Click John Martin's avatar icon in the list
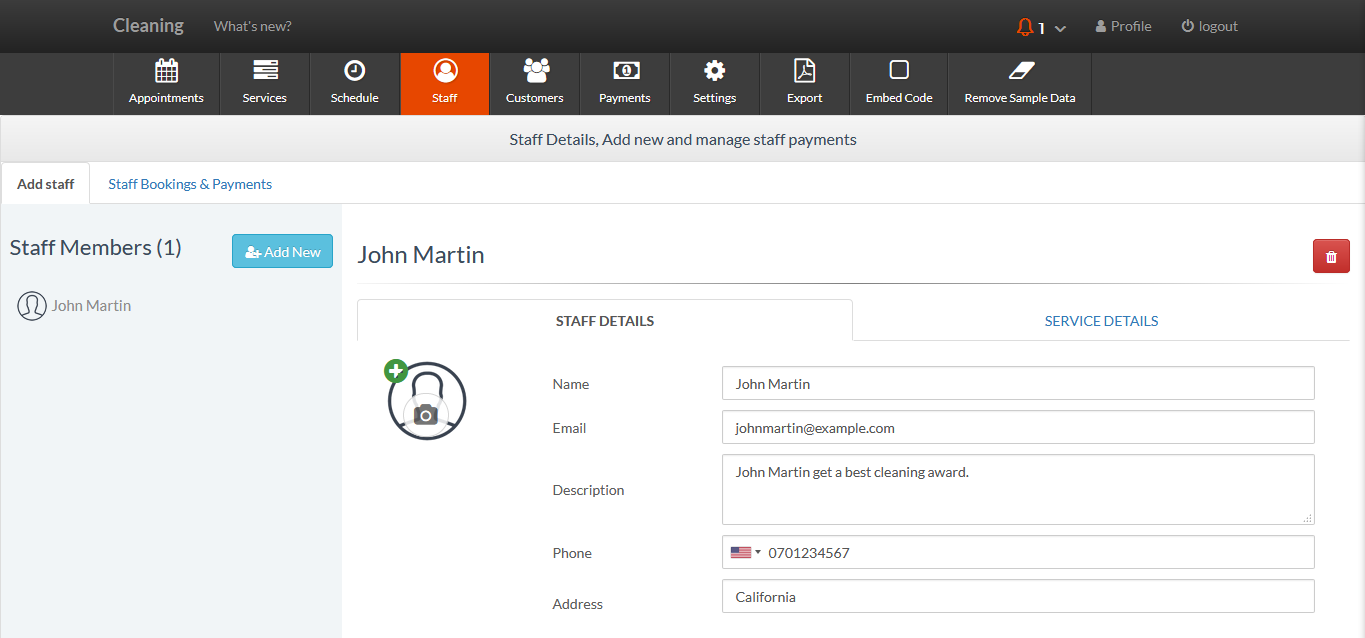 pos(32,306)
